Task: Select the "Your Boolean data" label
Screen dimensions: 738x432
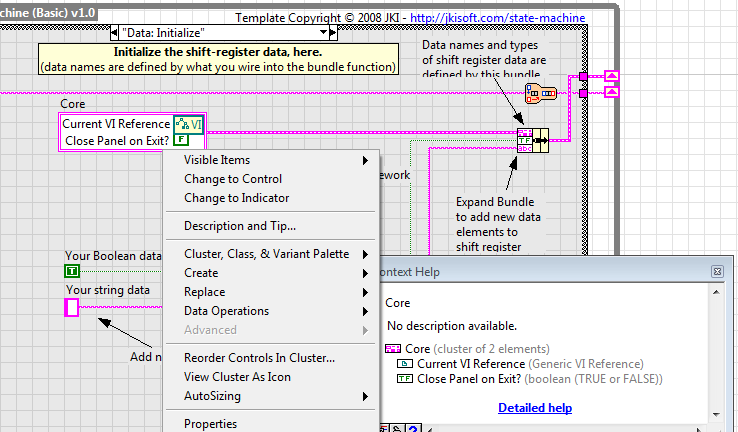Action: point(113,256)
